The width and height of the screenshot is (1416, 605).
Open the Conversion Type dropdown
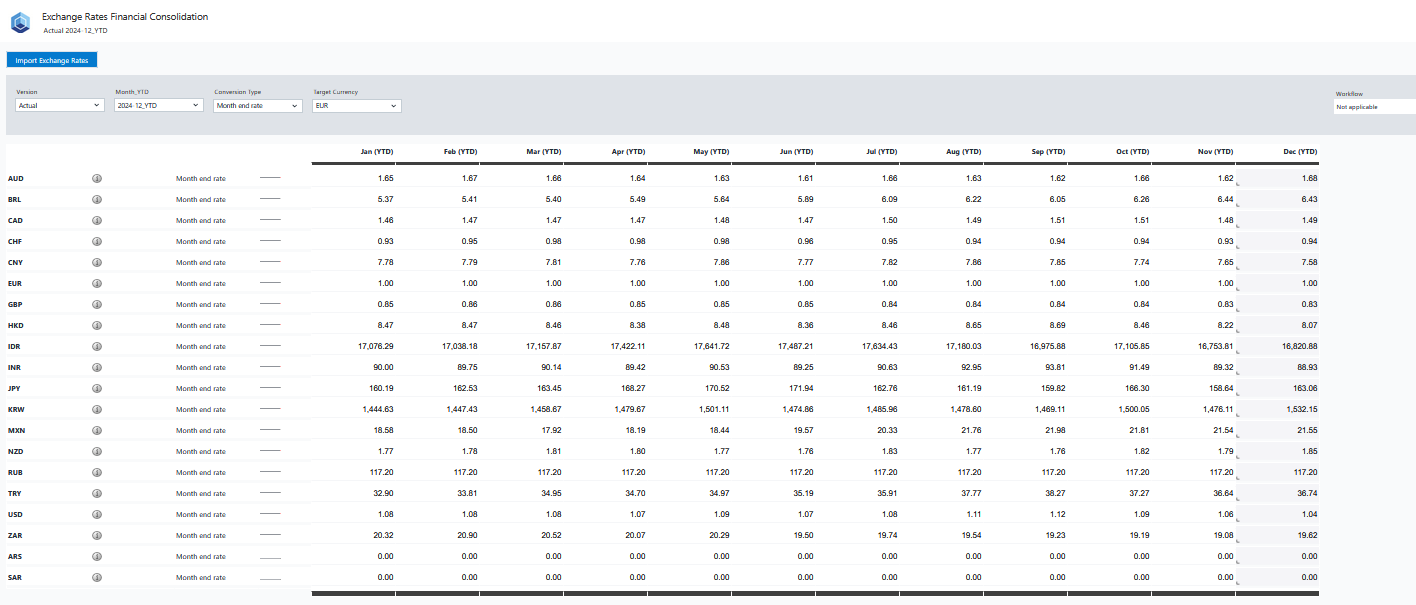(x=256, y=104)
